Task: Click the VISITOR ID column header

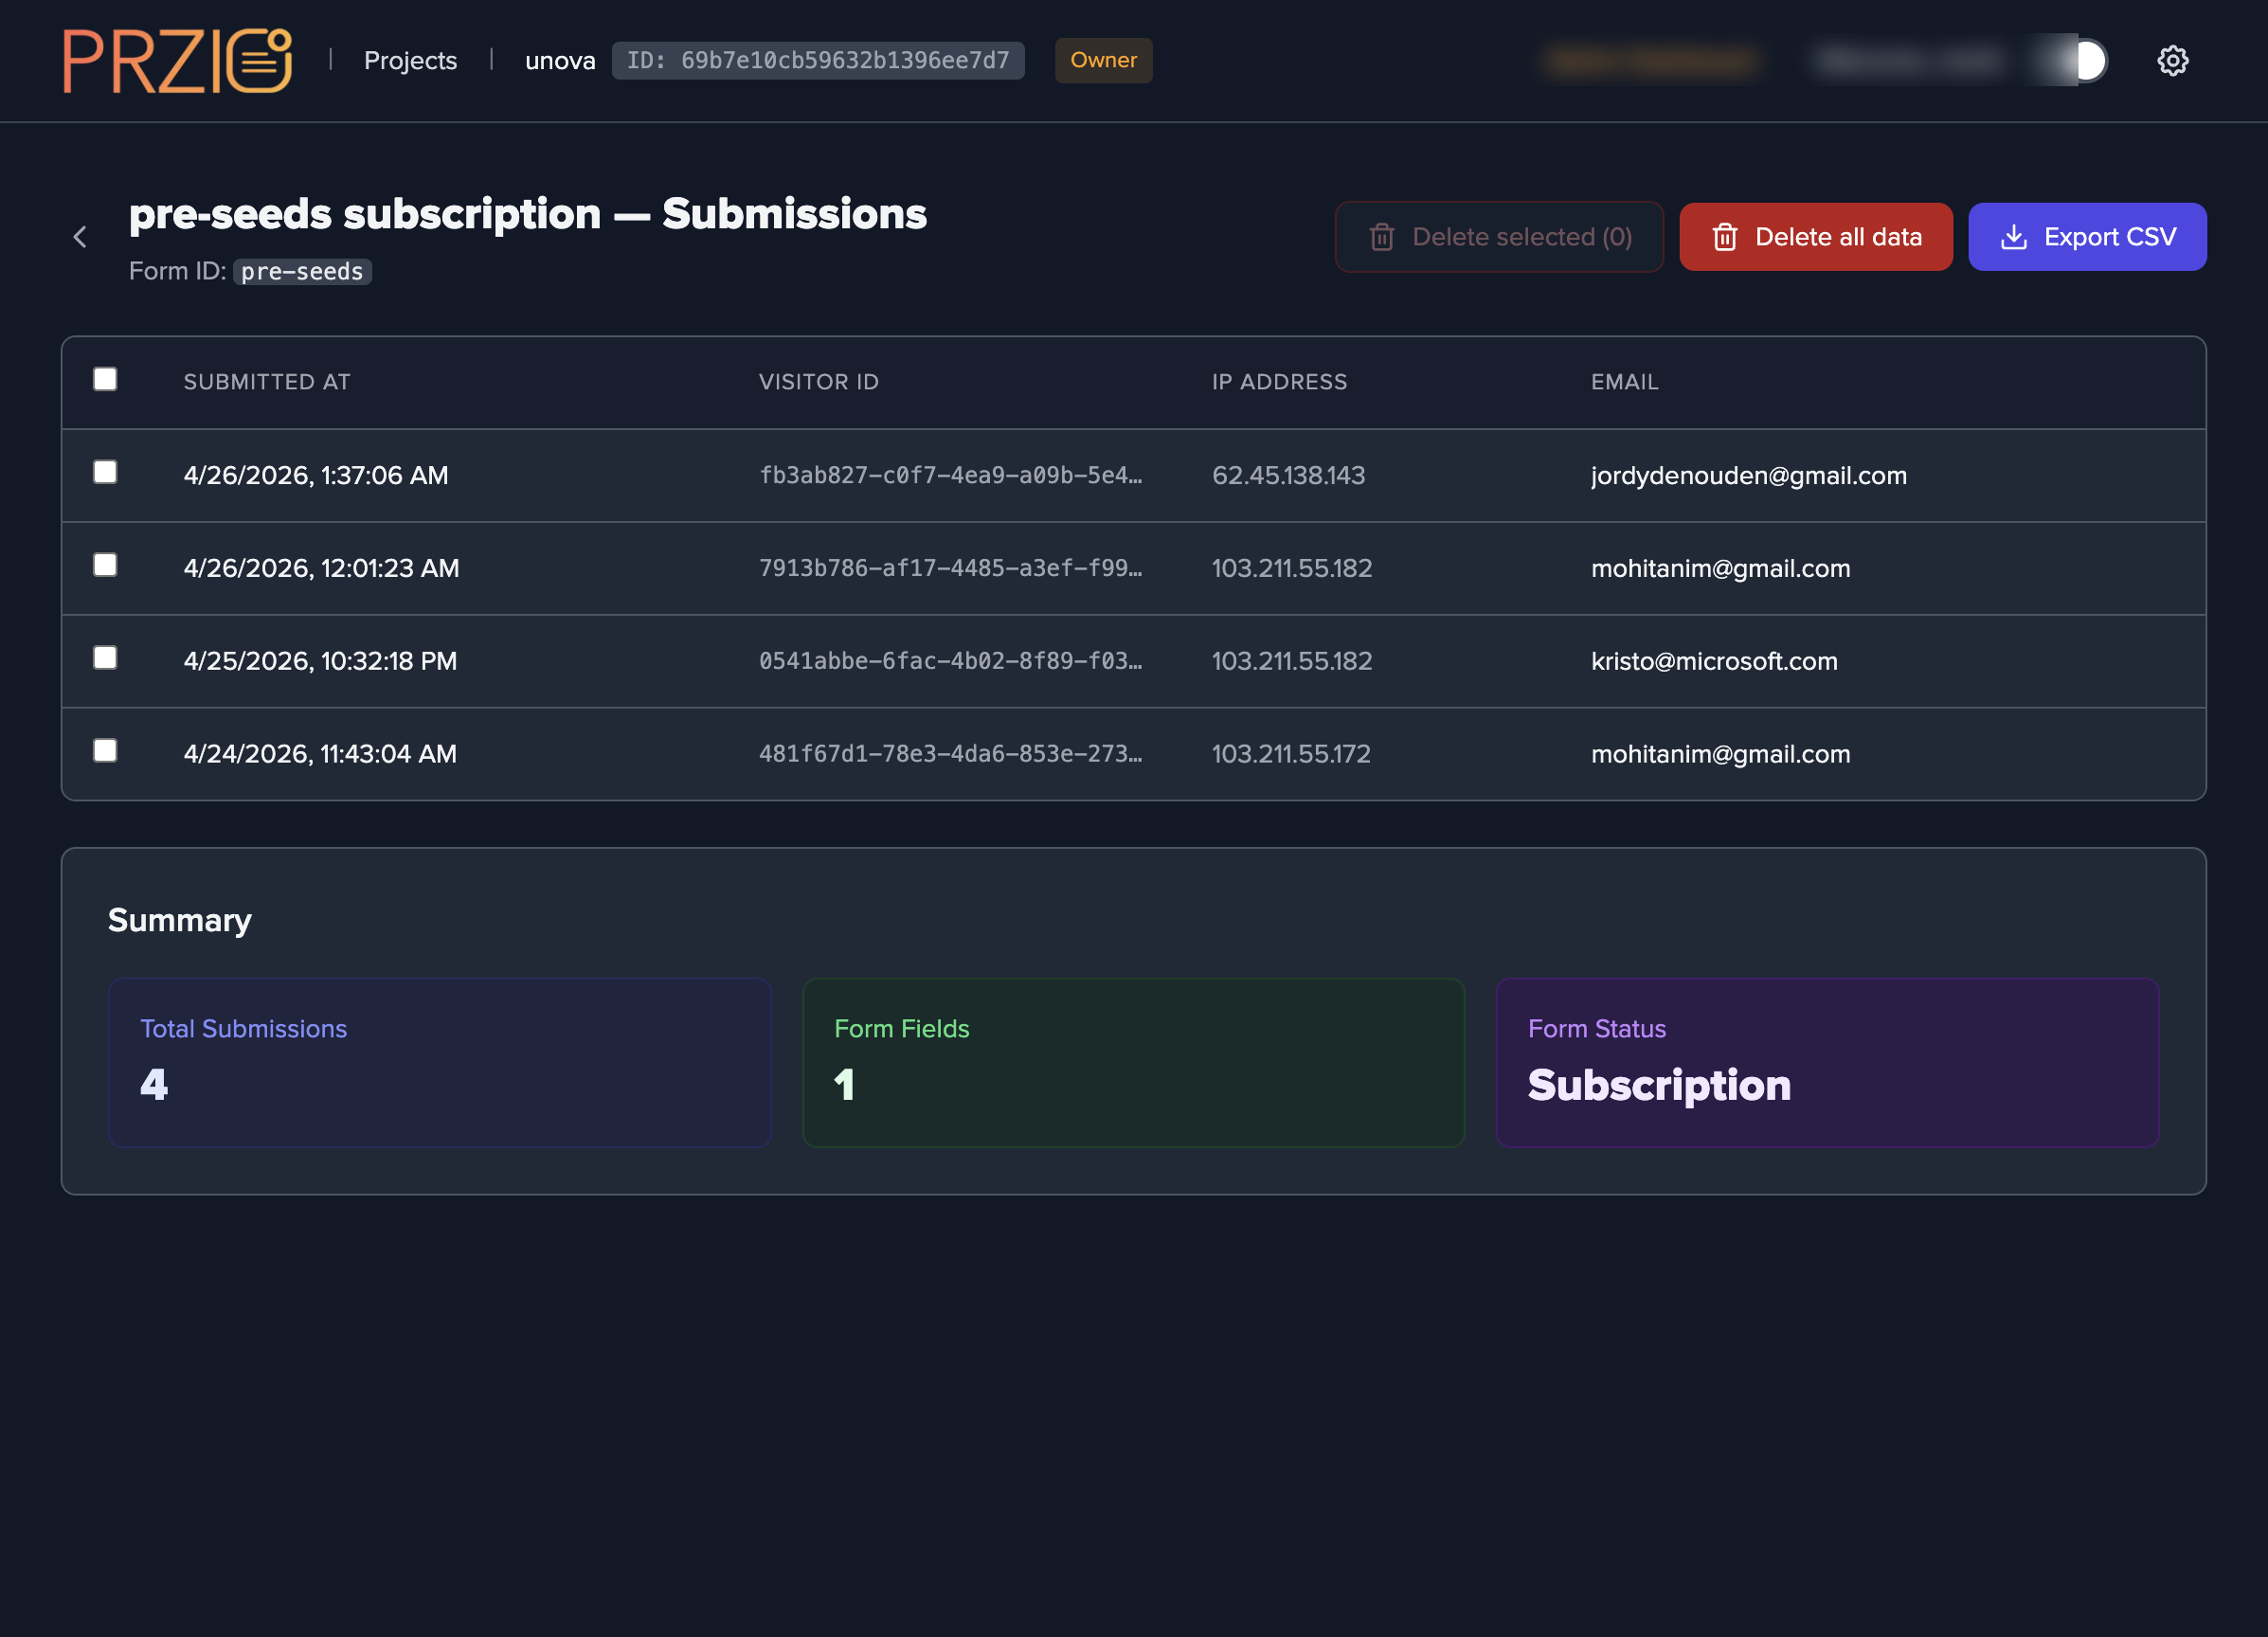Action: coord(818,382)
